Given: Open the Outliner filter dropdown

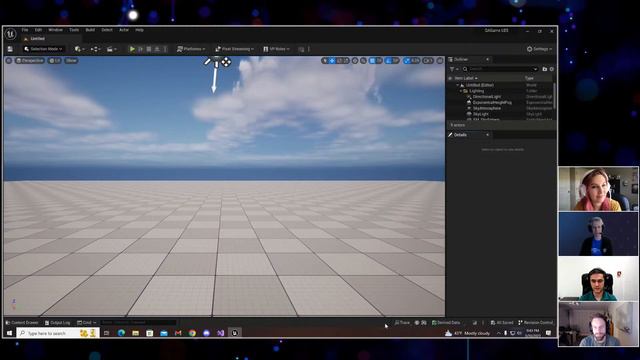Looking at the screenshot, I should pyautogui.click(x=453, y=69).
